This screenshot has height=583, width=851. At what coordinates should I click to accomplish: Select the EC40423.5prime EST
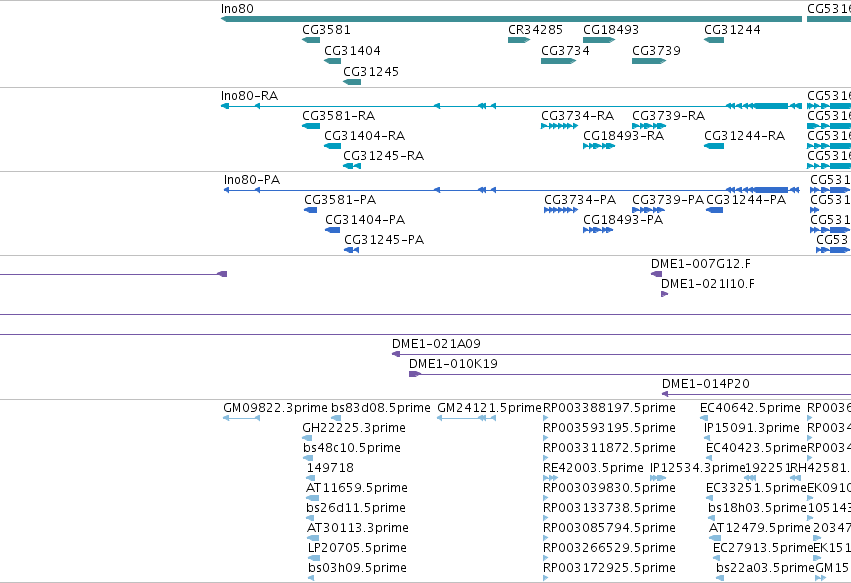click(x=709, y=458)
